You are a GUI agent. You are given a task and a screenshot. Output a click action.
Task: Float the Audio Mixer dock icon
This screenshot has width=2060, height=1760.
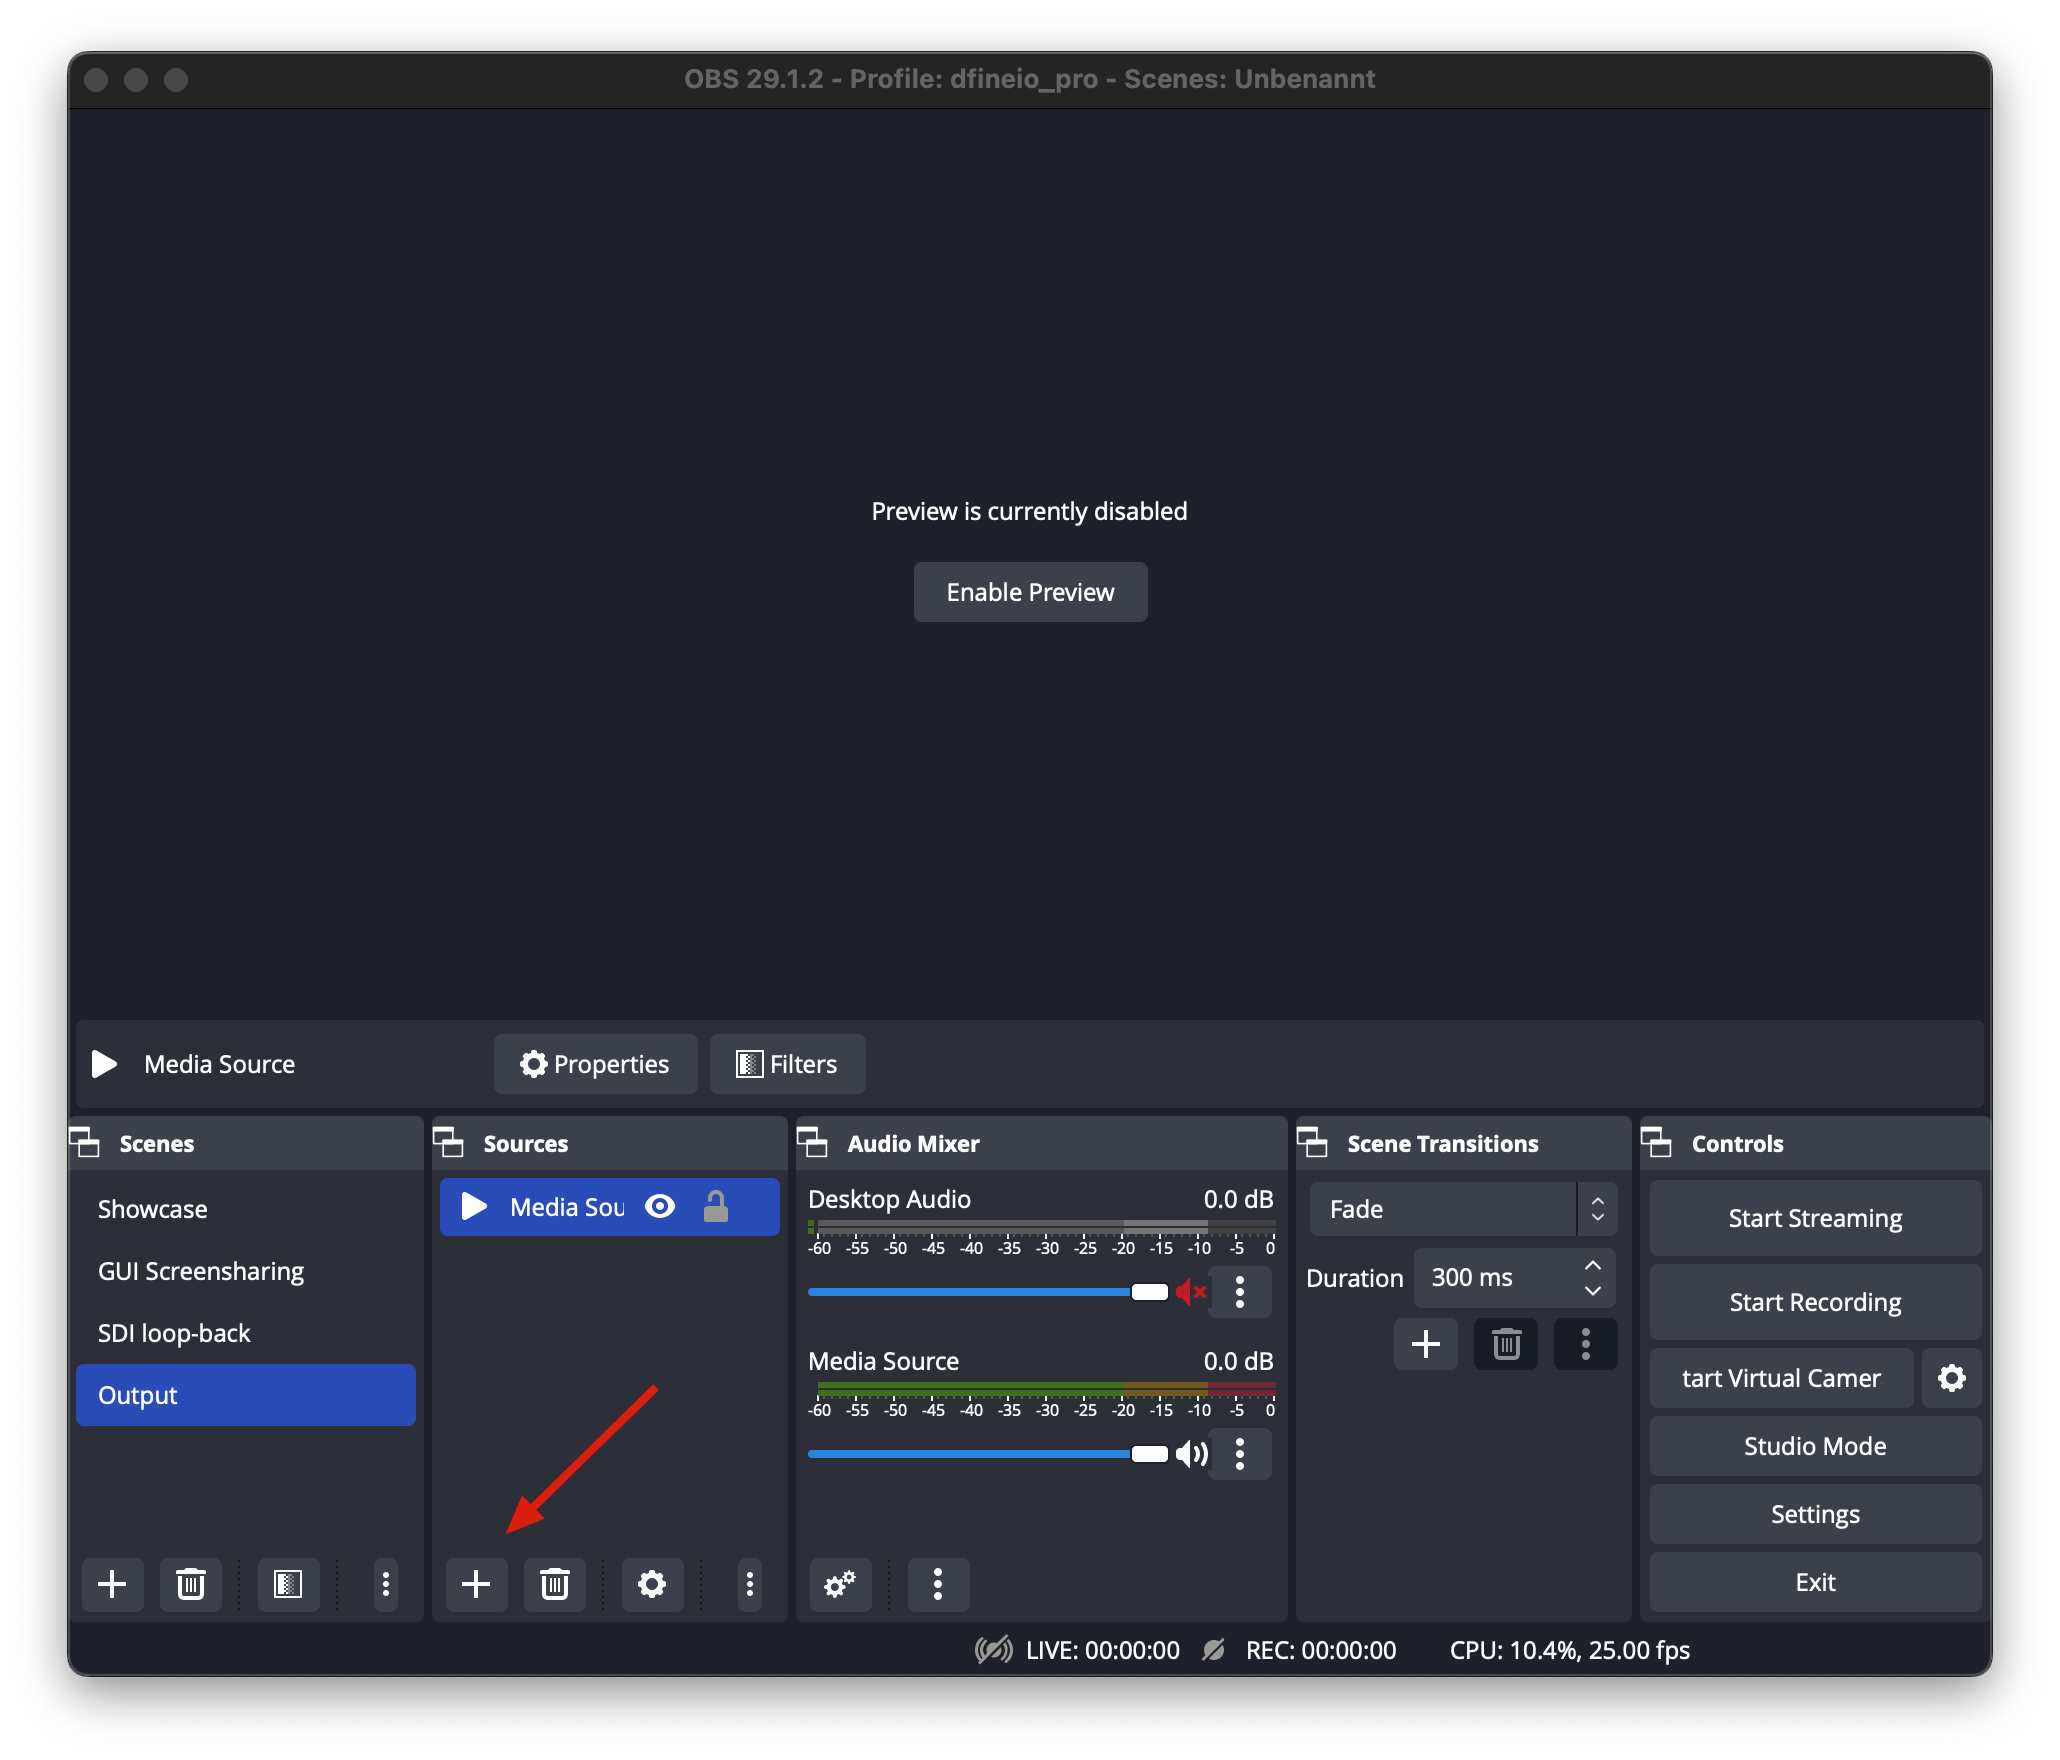pos(813,1143)
